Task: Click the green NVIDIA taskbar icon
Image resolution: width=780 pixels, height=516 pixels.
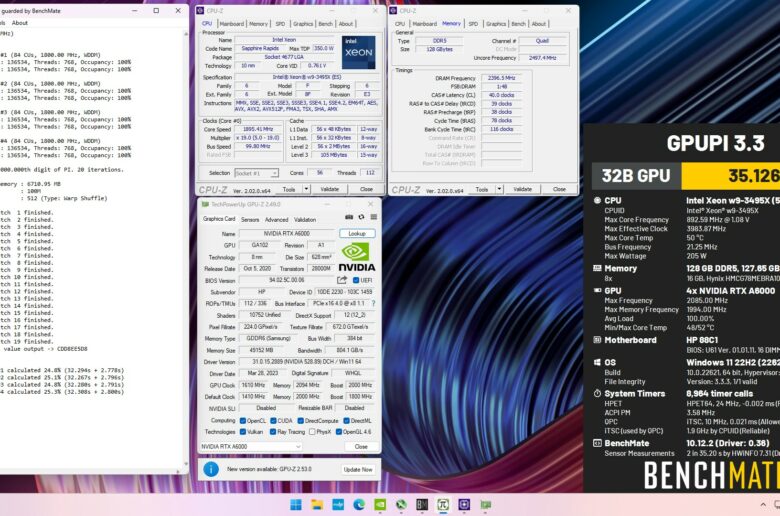Action: point(380,505)
